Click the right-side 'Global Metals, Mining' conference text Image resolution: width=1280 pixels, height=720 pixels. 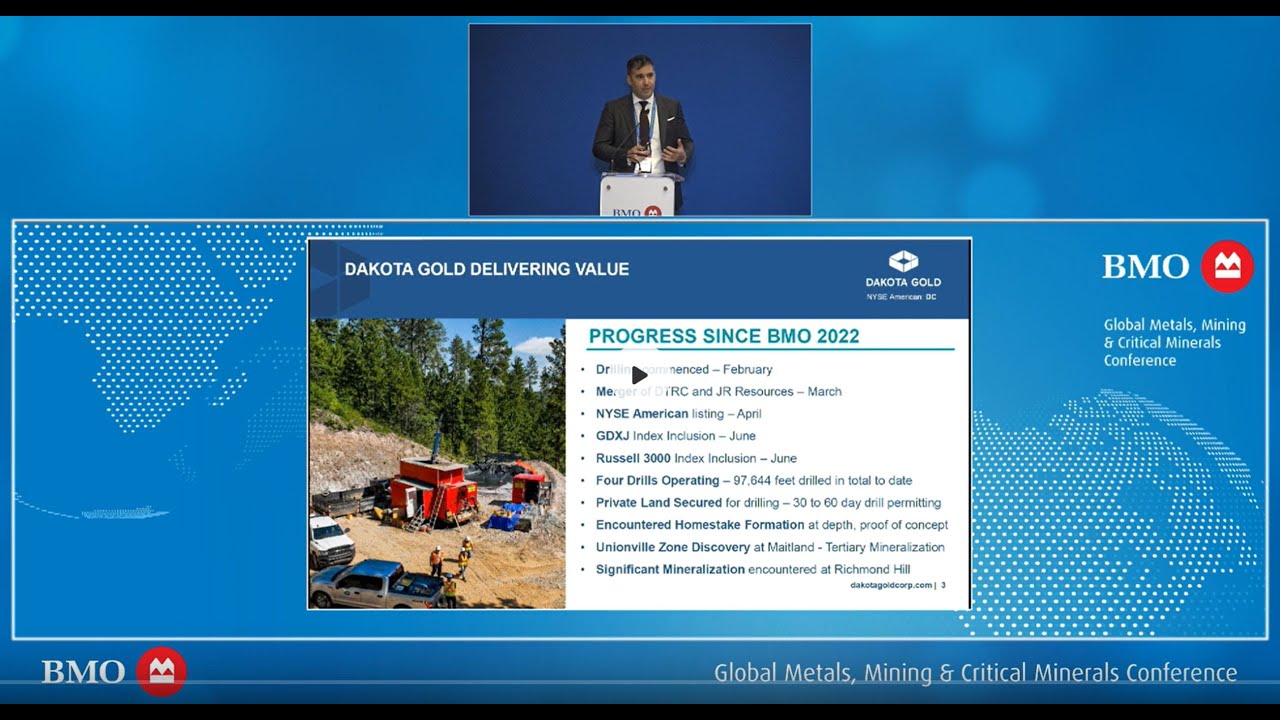point(1175,342)
